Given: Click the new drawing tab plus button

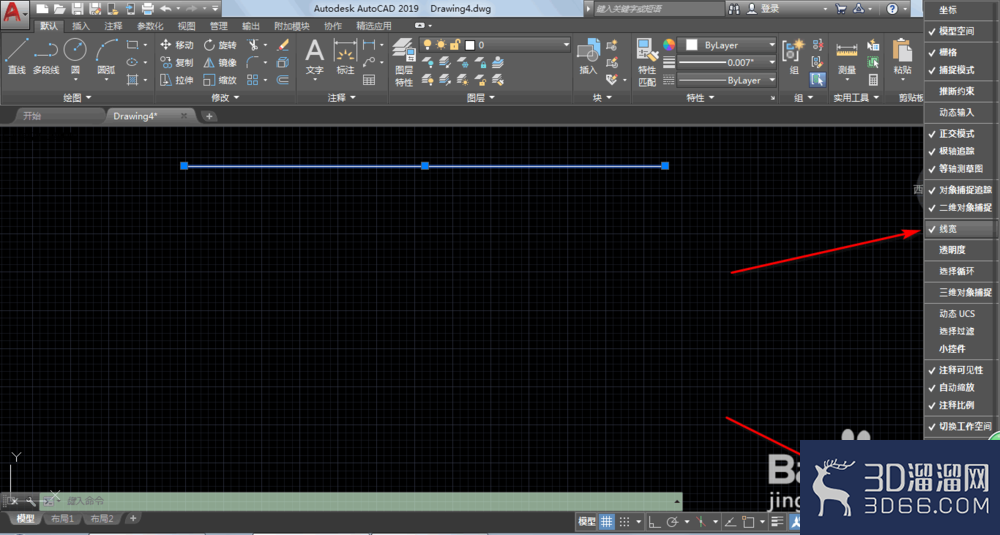Looking at the screenshot, I should pos(209,116).
